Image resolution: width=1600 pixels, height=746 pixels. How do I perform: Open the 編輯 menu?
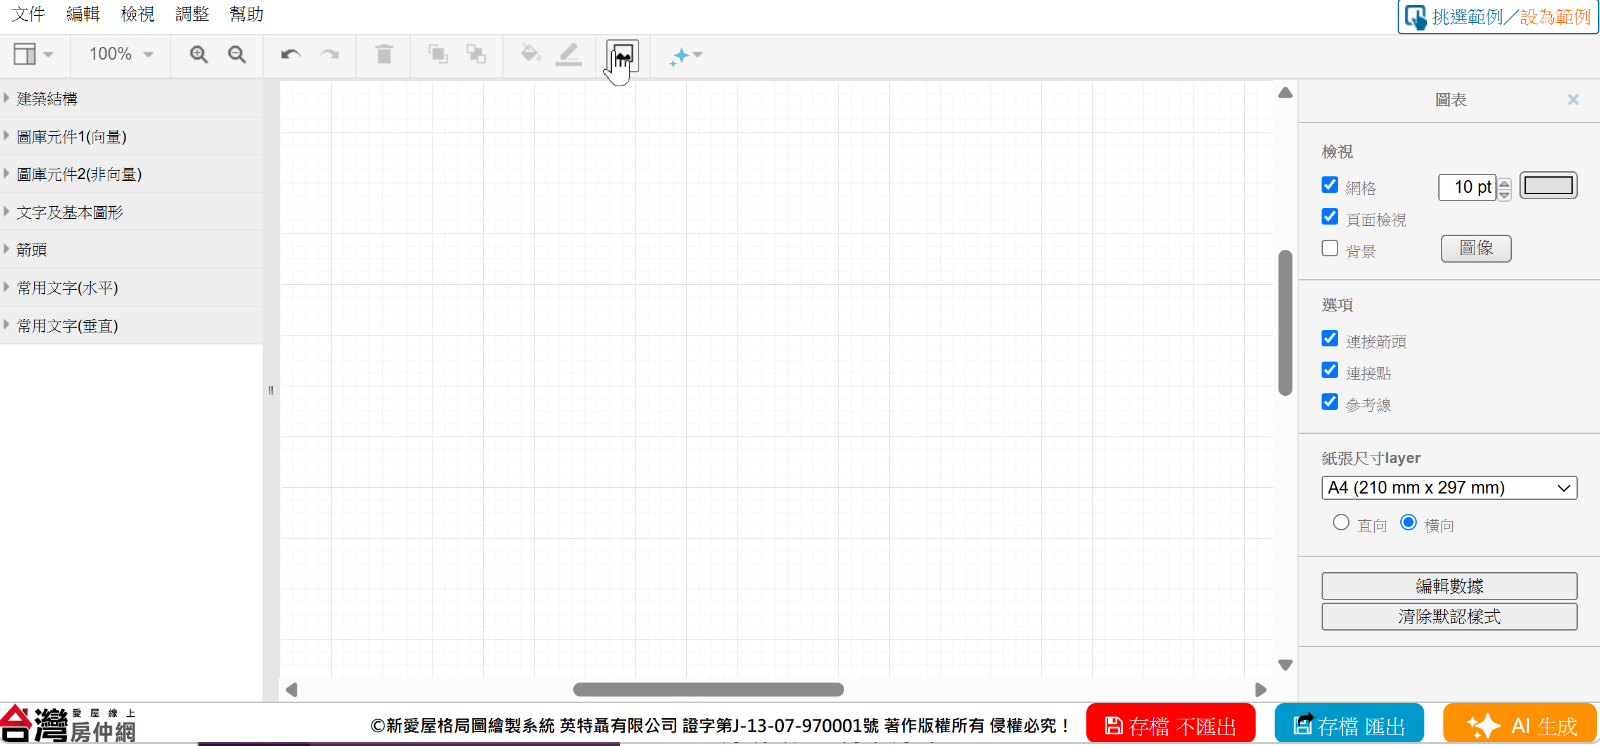click(x=83, y=14)
